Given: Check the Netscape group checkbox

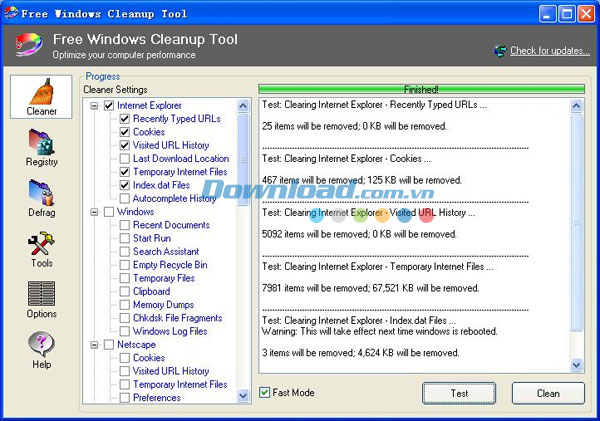Looking at the screenshot, I should (109, 344).
